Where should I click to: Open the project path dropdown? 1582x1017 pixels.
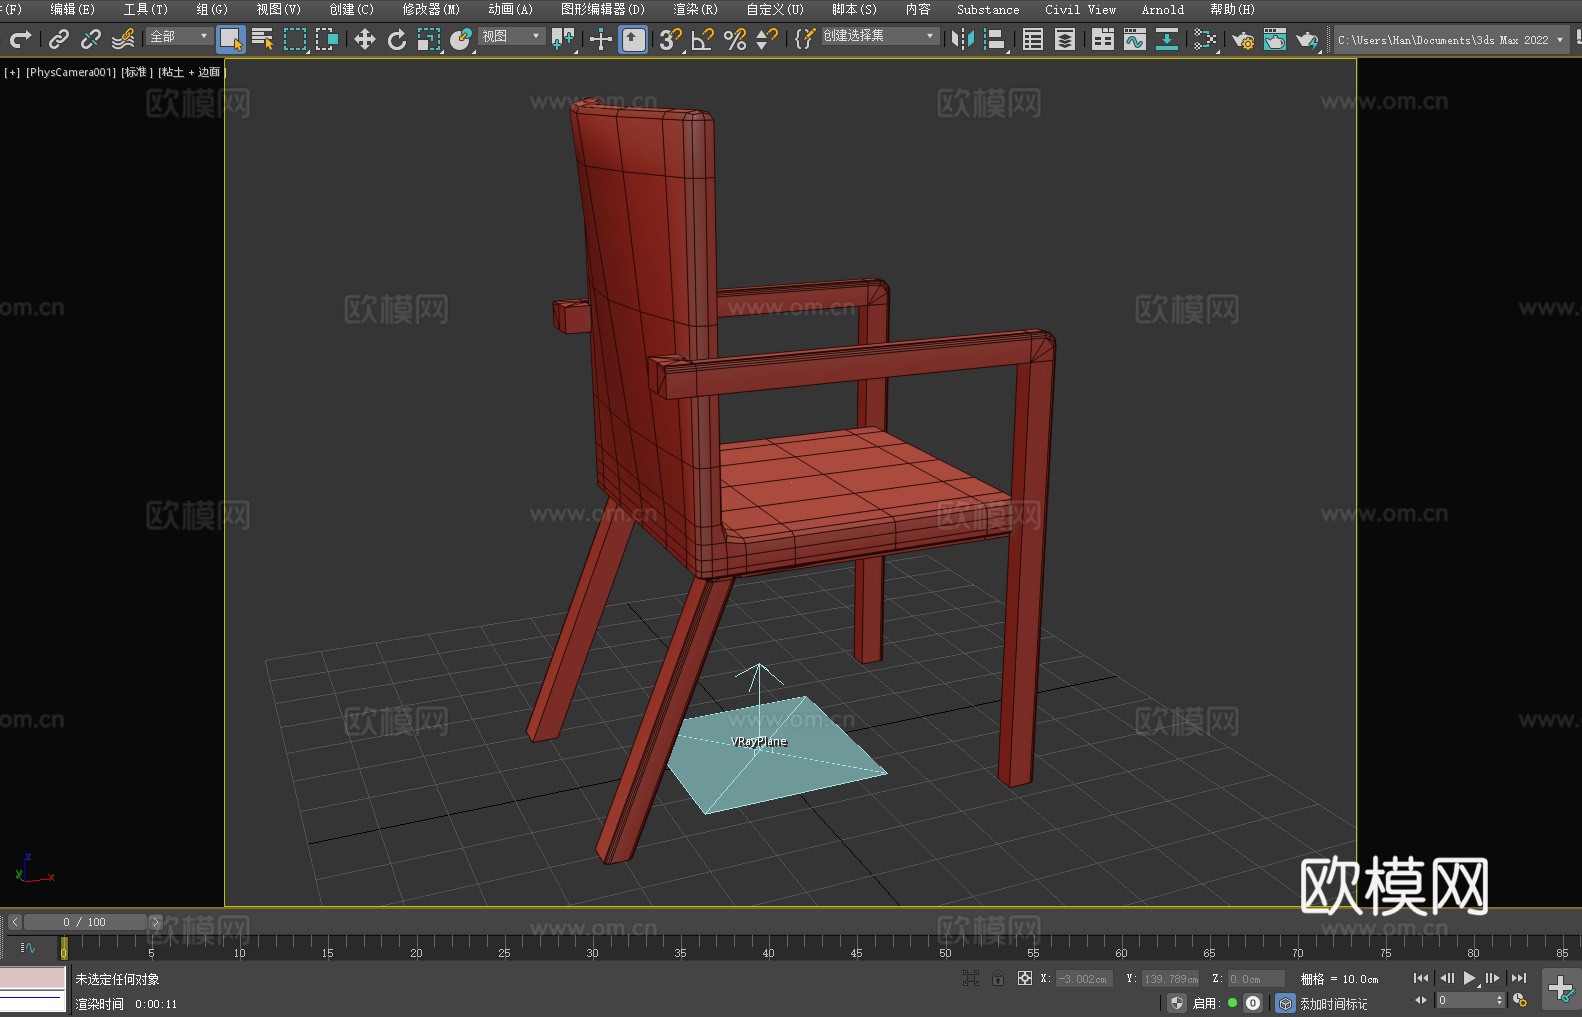pyautogui.click(x=1450, y=40)
